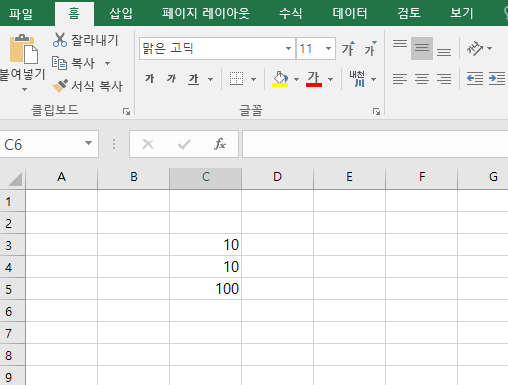
Task: Cut selection with 잘라내기
Action: [x=86, y=40]
